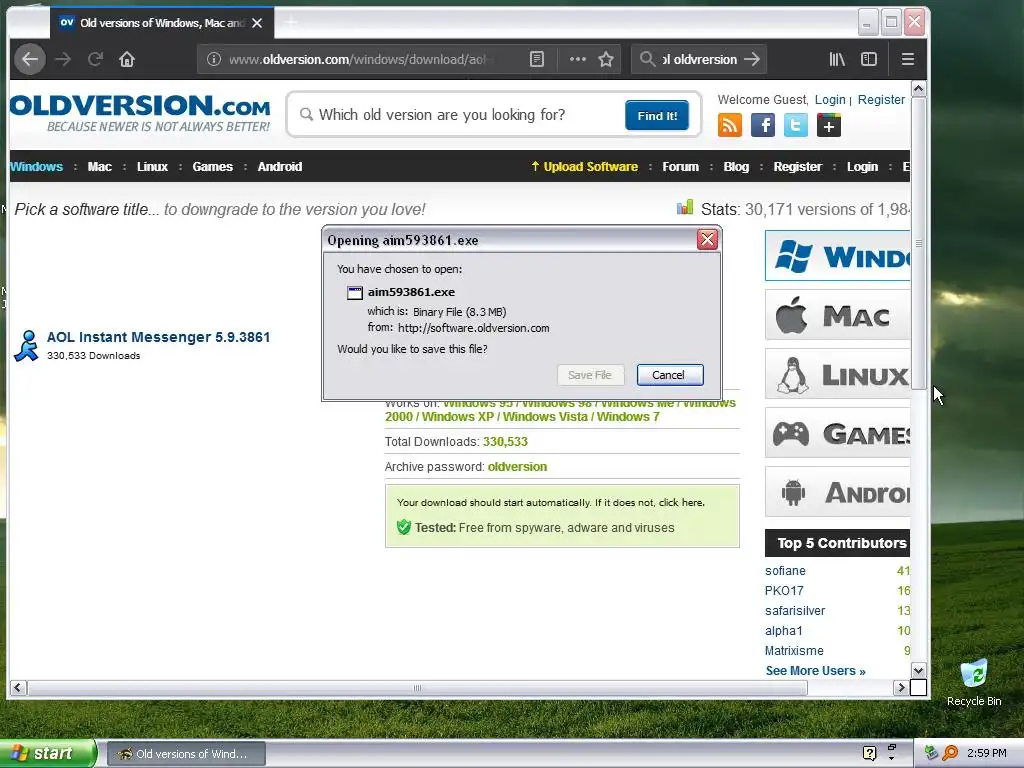Open the Games category tile
This screenshot has height=768, width=1024.
point(838,432)
